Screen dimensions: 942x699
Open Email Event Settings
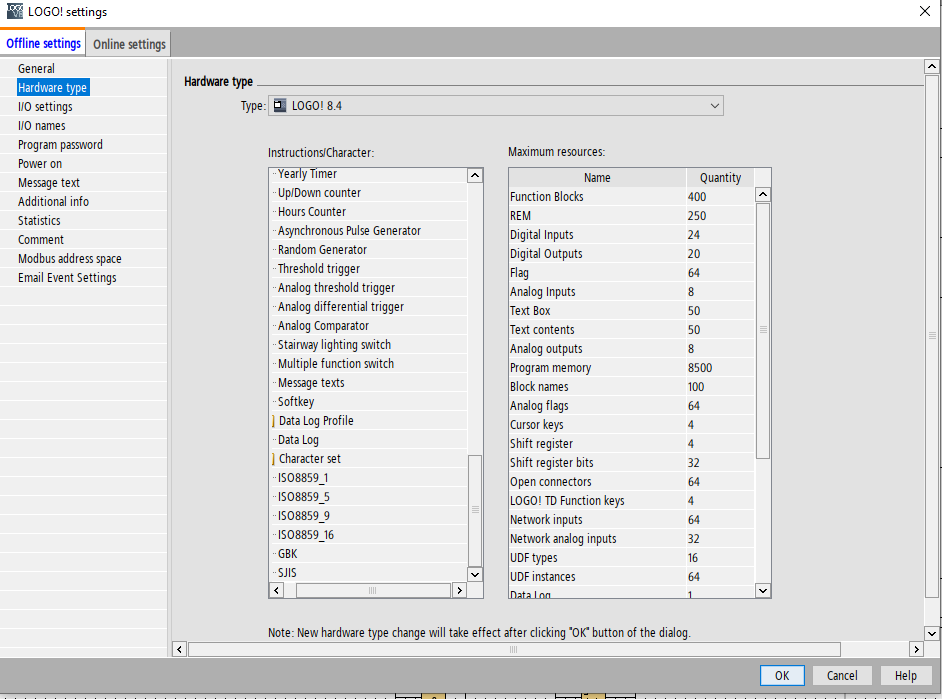[x=67, y=278]
